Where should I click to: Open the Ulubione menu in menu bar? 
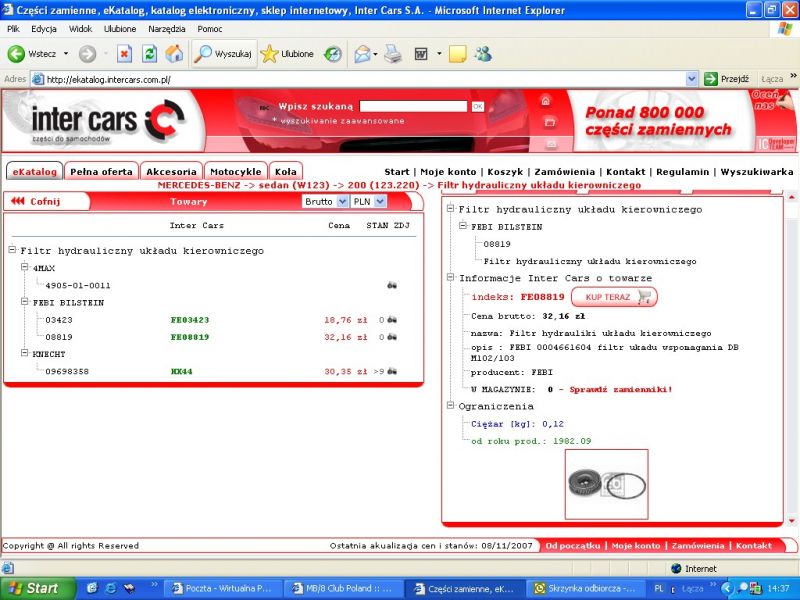click(120, 29)
